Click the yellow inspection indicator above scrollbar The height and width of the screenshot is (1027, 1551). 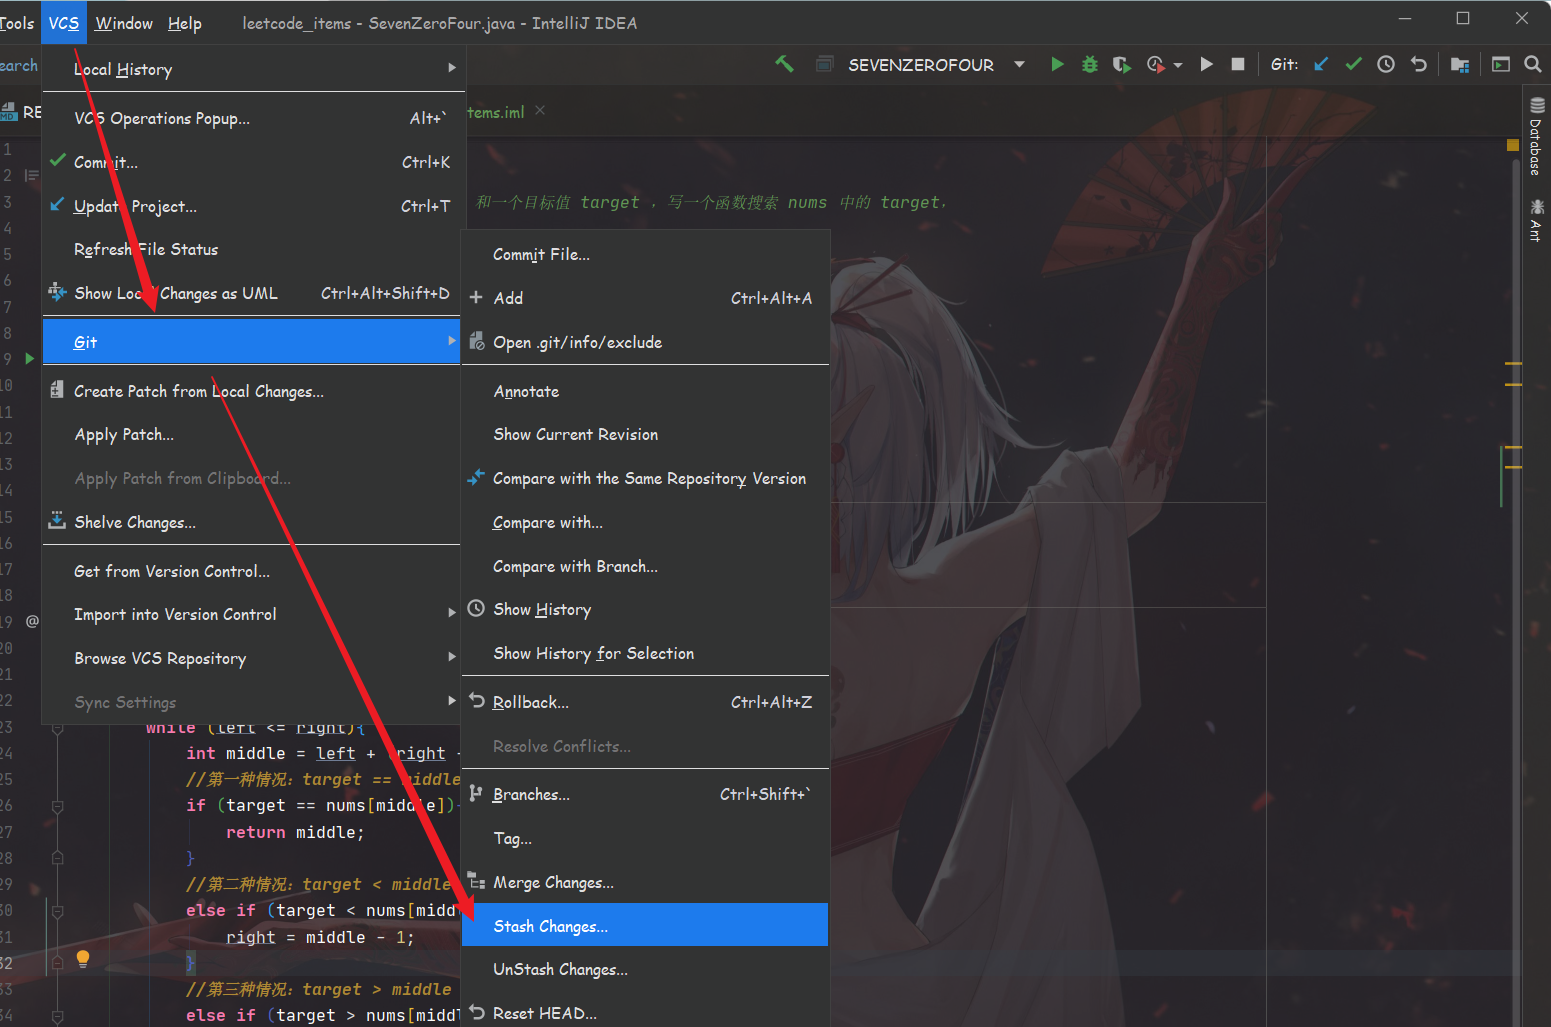[x=1513, y=145]
